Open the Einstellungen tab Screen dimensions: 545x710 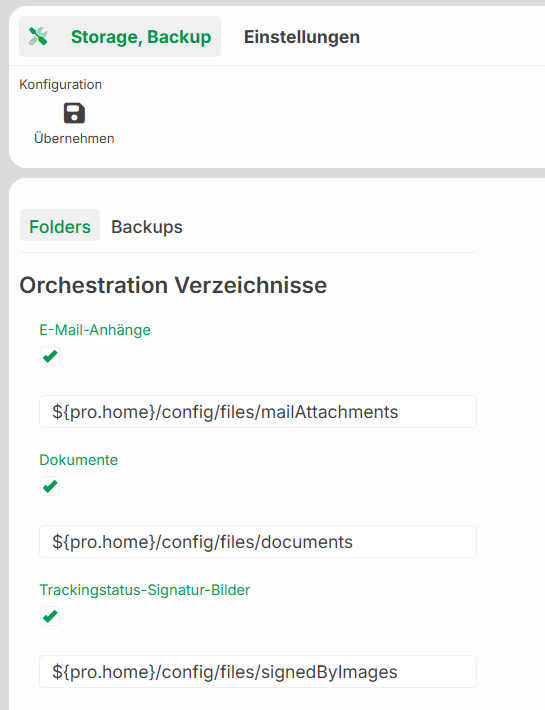[x=302, y=37]
